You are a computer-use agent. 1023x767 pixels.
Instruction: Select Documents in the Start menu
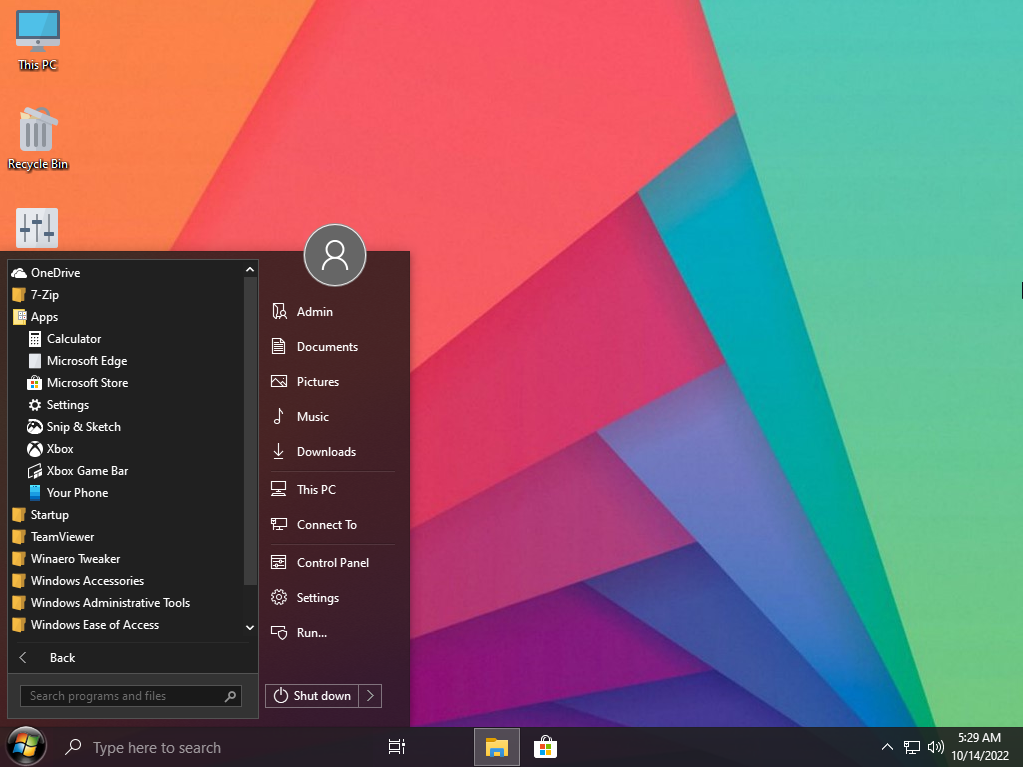(x=327, y=347)
